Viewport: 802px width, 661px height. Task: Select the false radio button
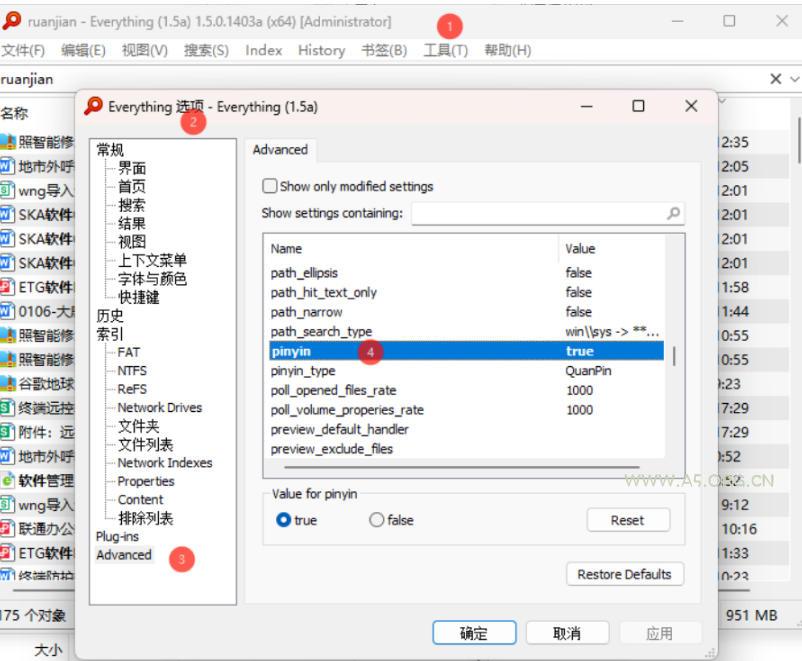376,520
